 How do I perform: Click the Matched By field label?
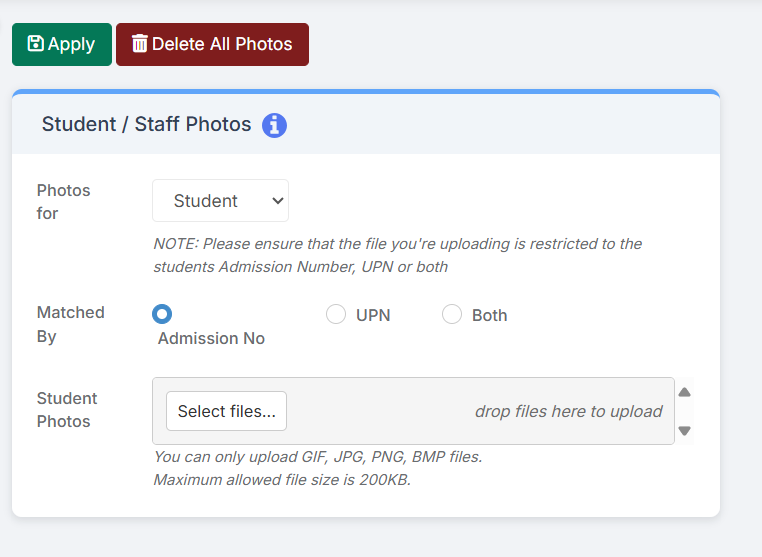(x=70, y=324)
